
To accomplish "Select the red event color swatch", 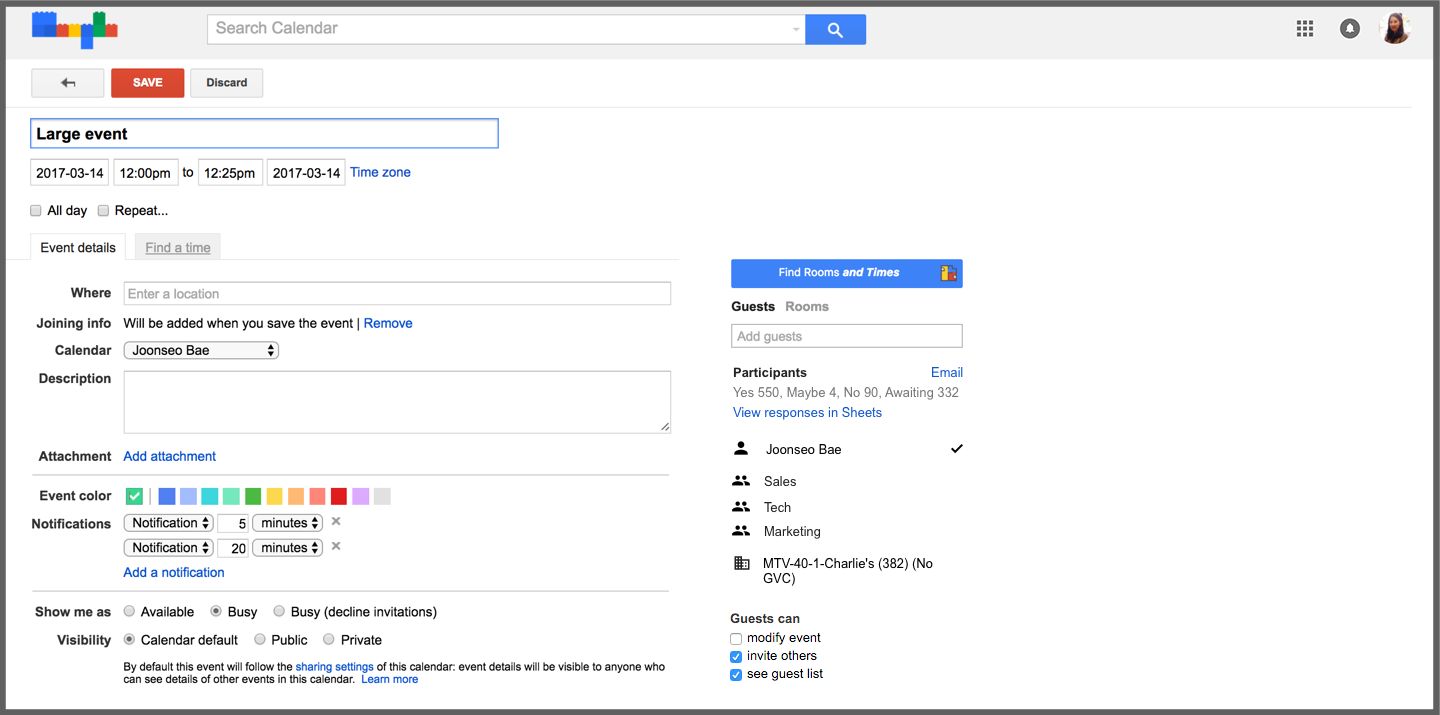I will point(339,496).
